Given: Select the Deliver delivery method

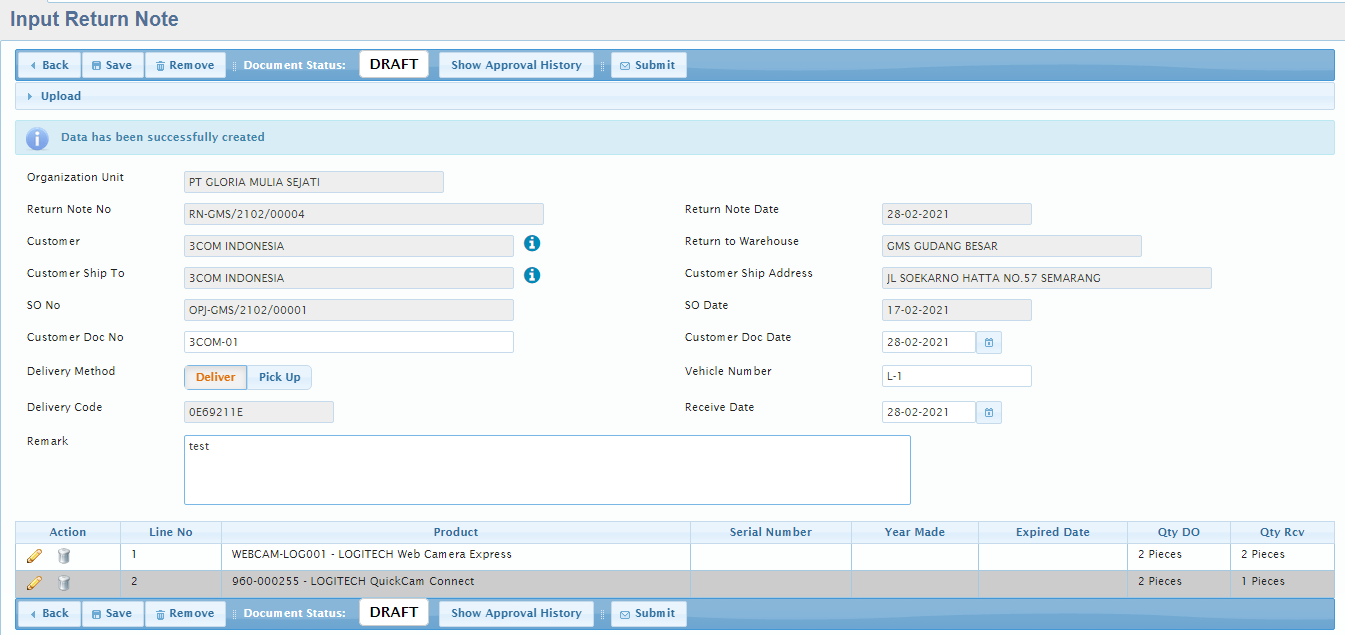Looking at the screenshot, I should coord(215,377).
